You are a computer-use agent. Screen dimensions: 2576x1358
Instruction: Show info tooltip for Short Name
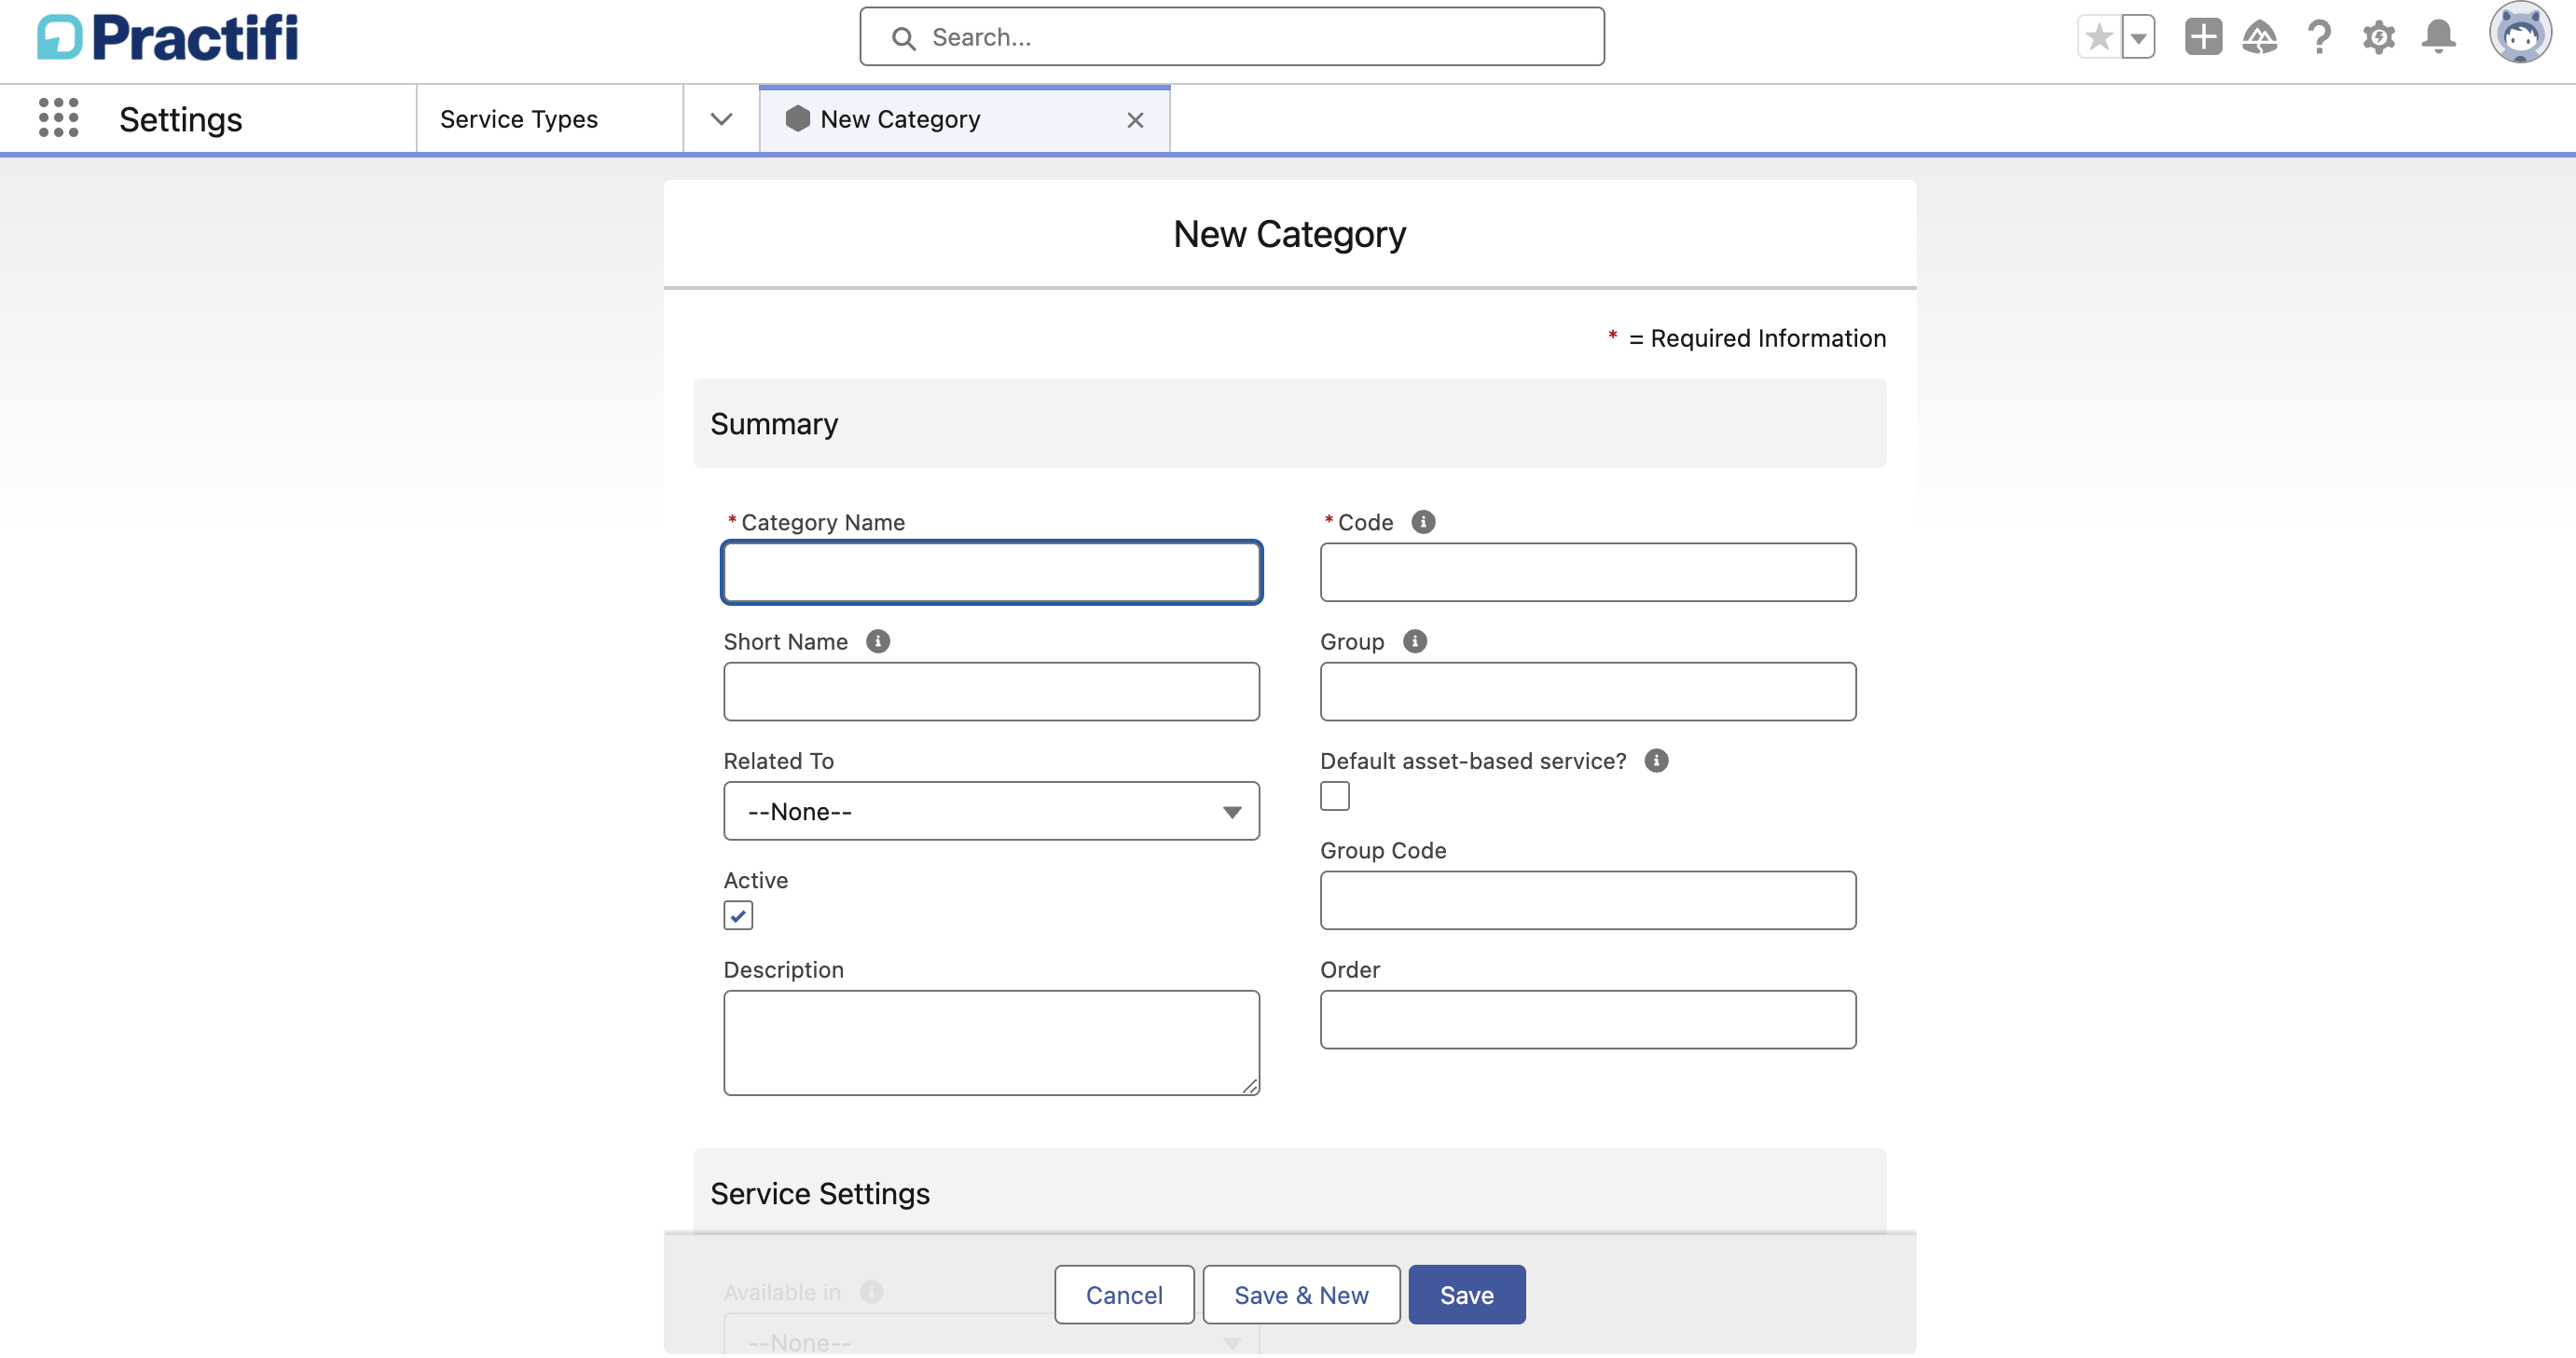878,641
